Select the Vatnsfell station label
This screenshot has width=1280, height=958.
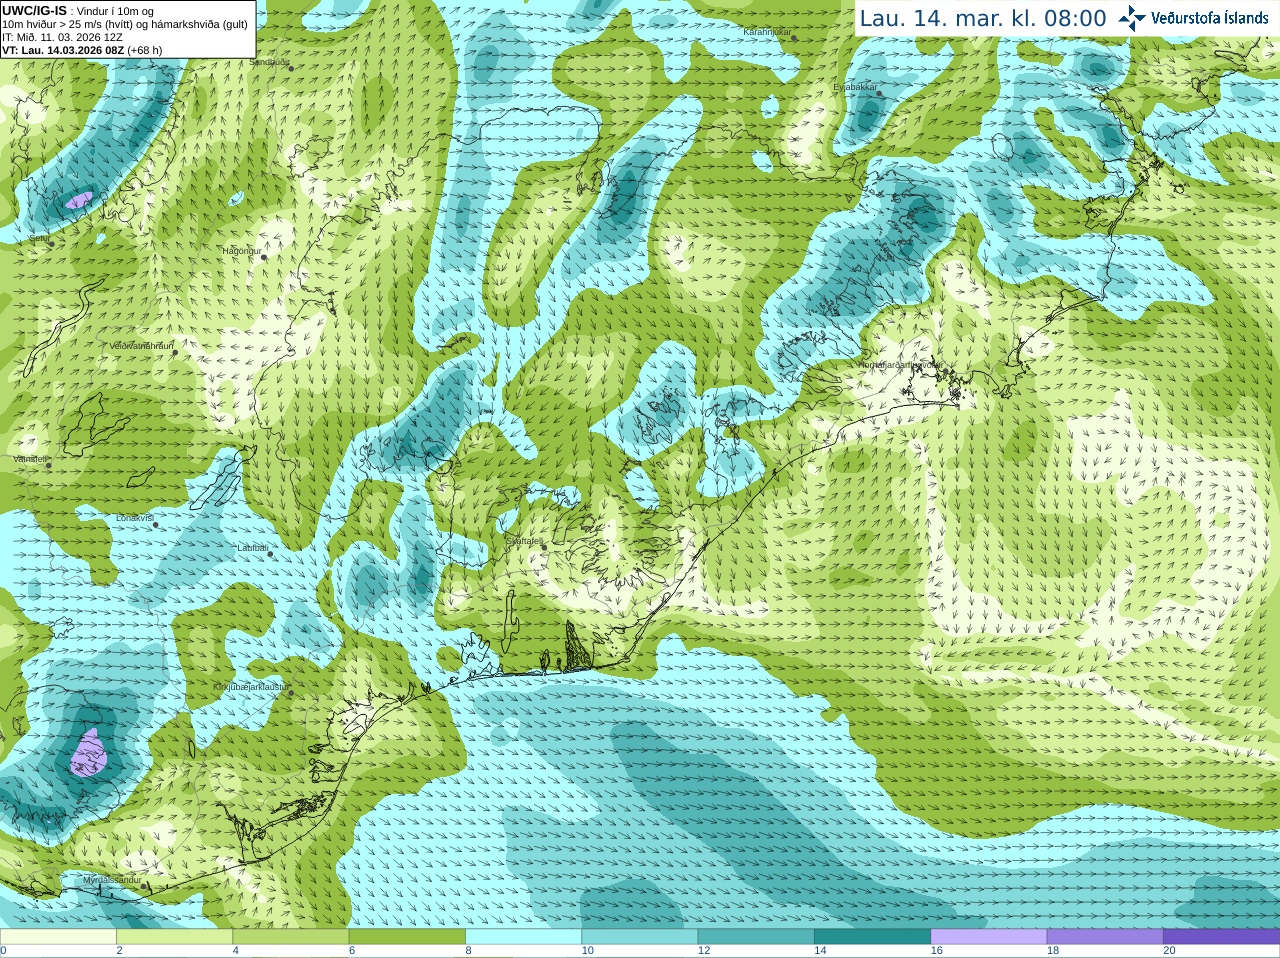(x=31, y=459)
